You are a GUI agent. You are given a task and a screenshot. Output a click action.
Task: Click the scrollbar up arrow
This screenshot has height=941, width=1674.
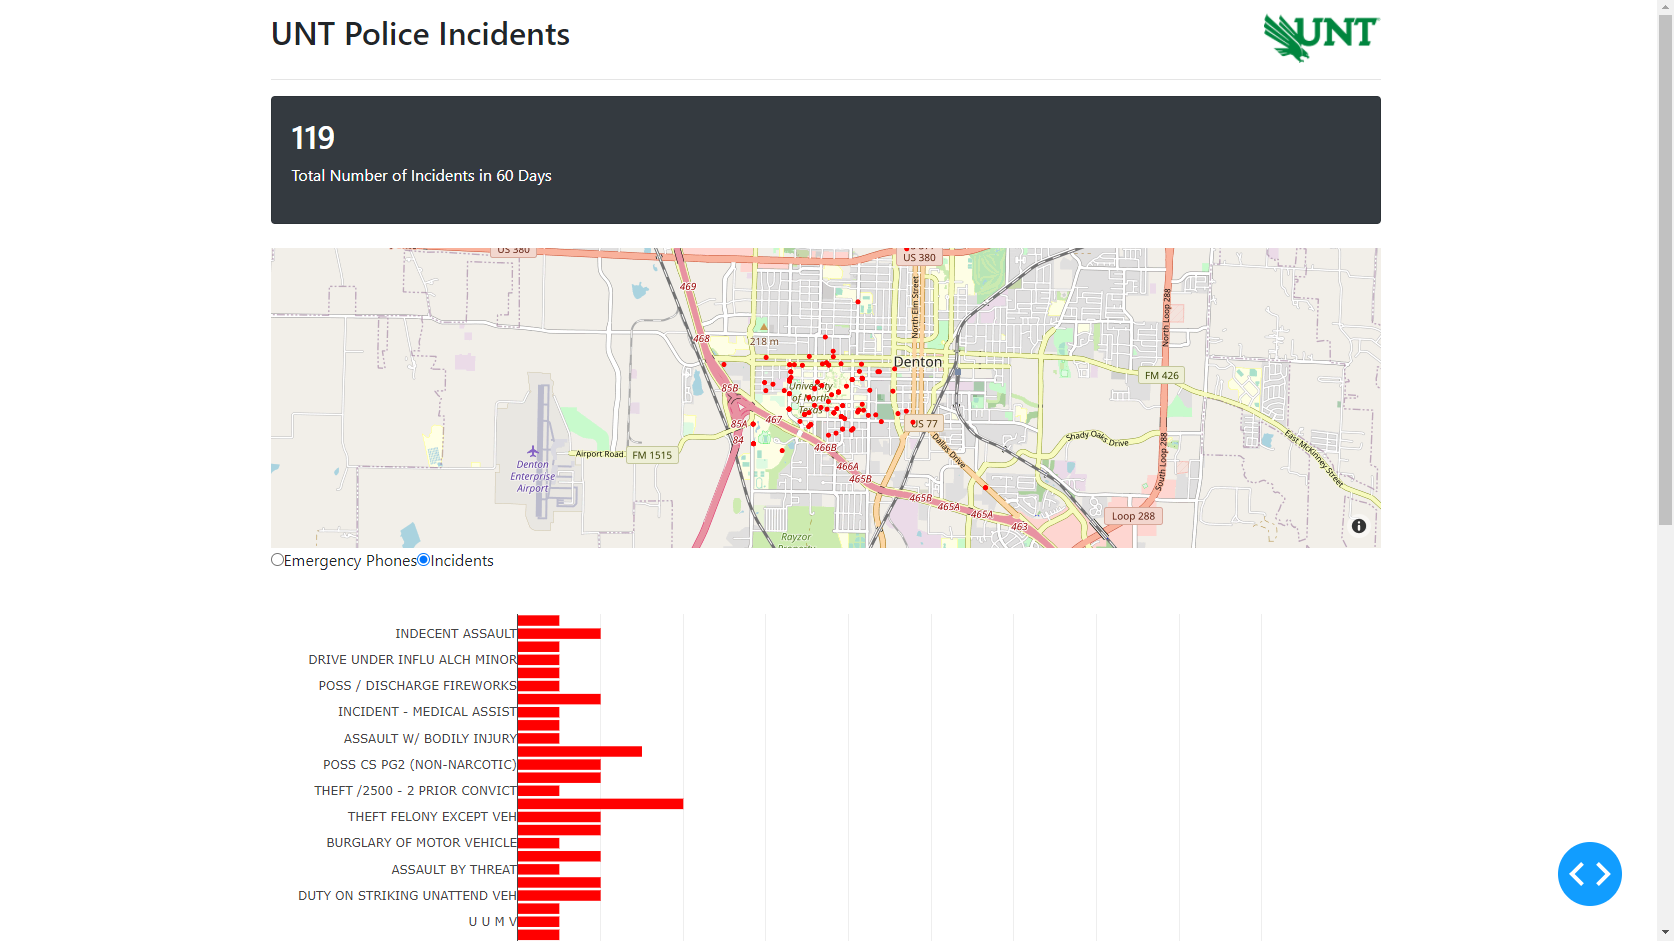click(1666, 6)
